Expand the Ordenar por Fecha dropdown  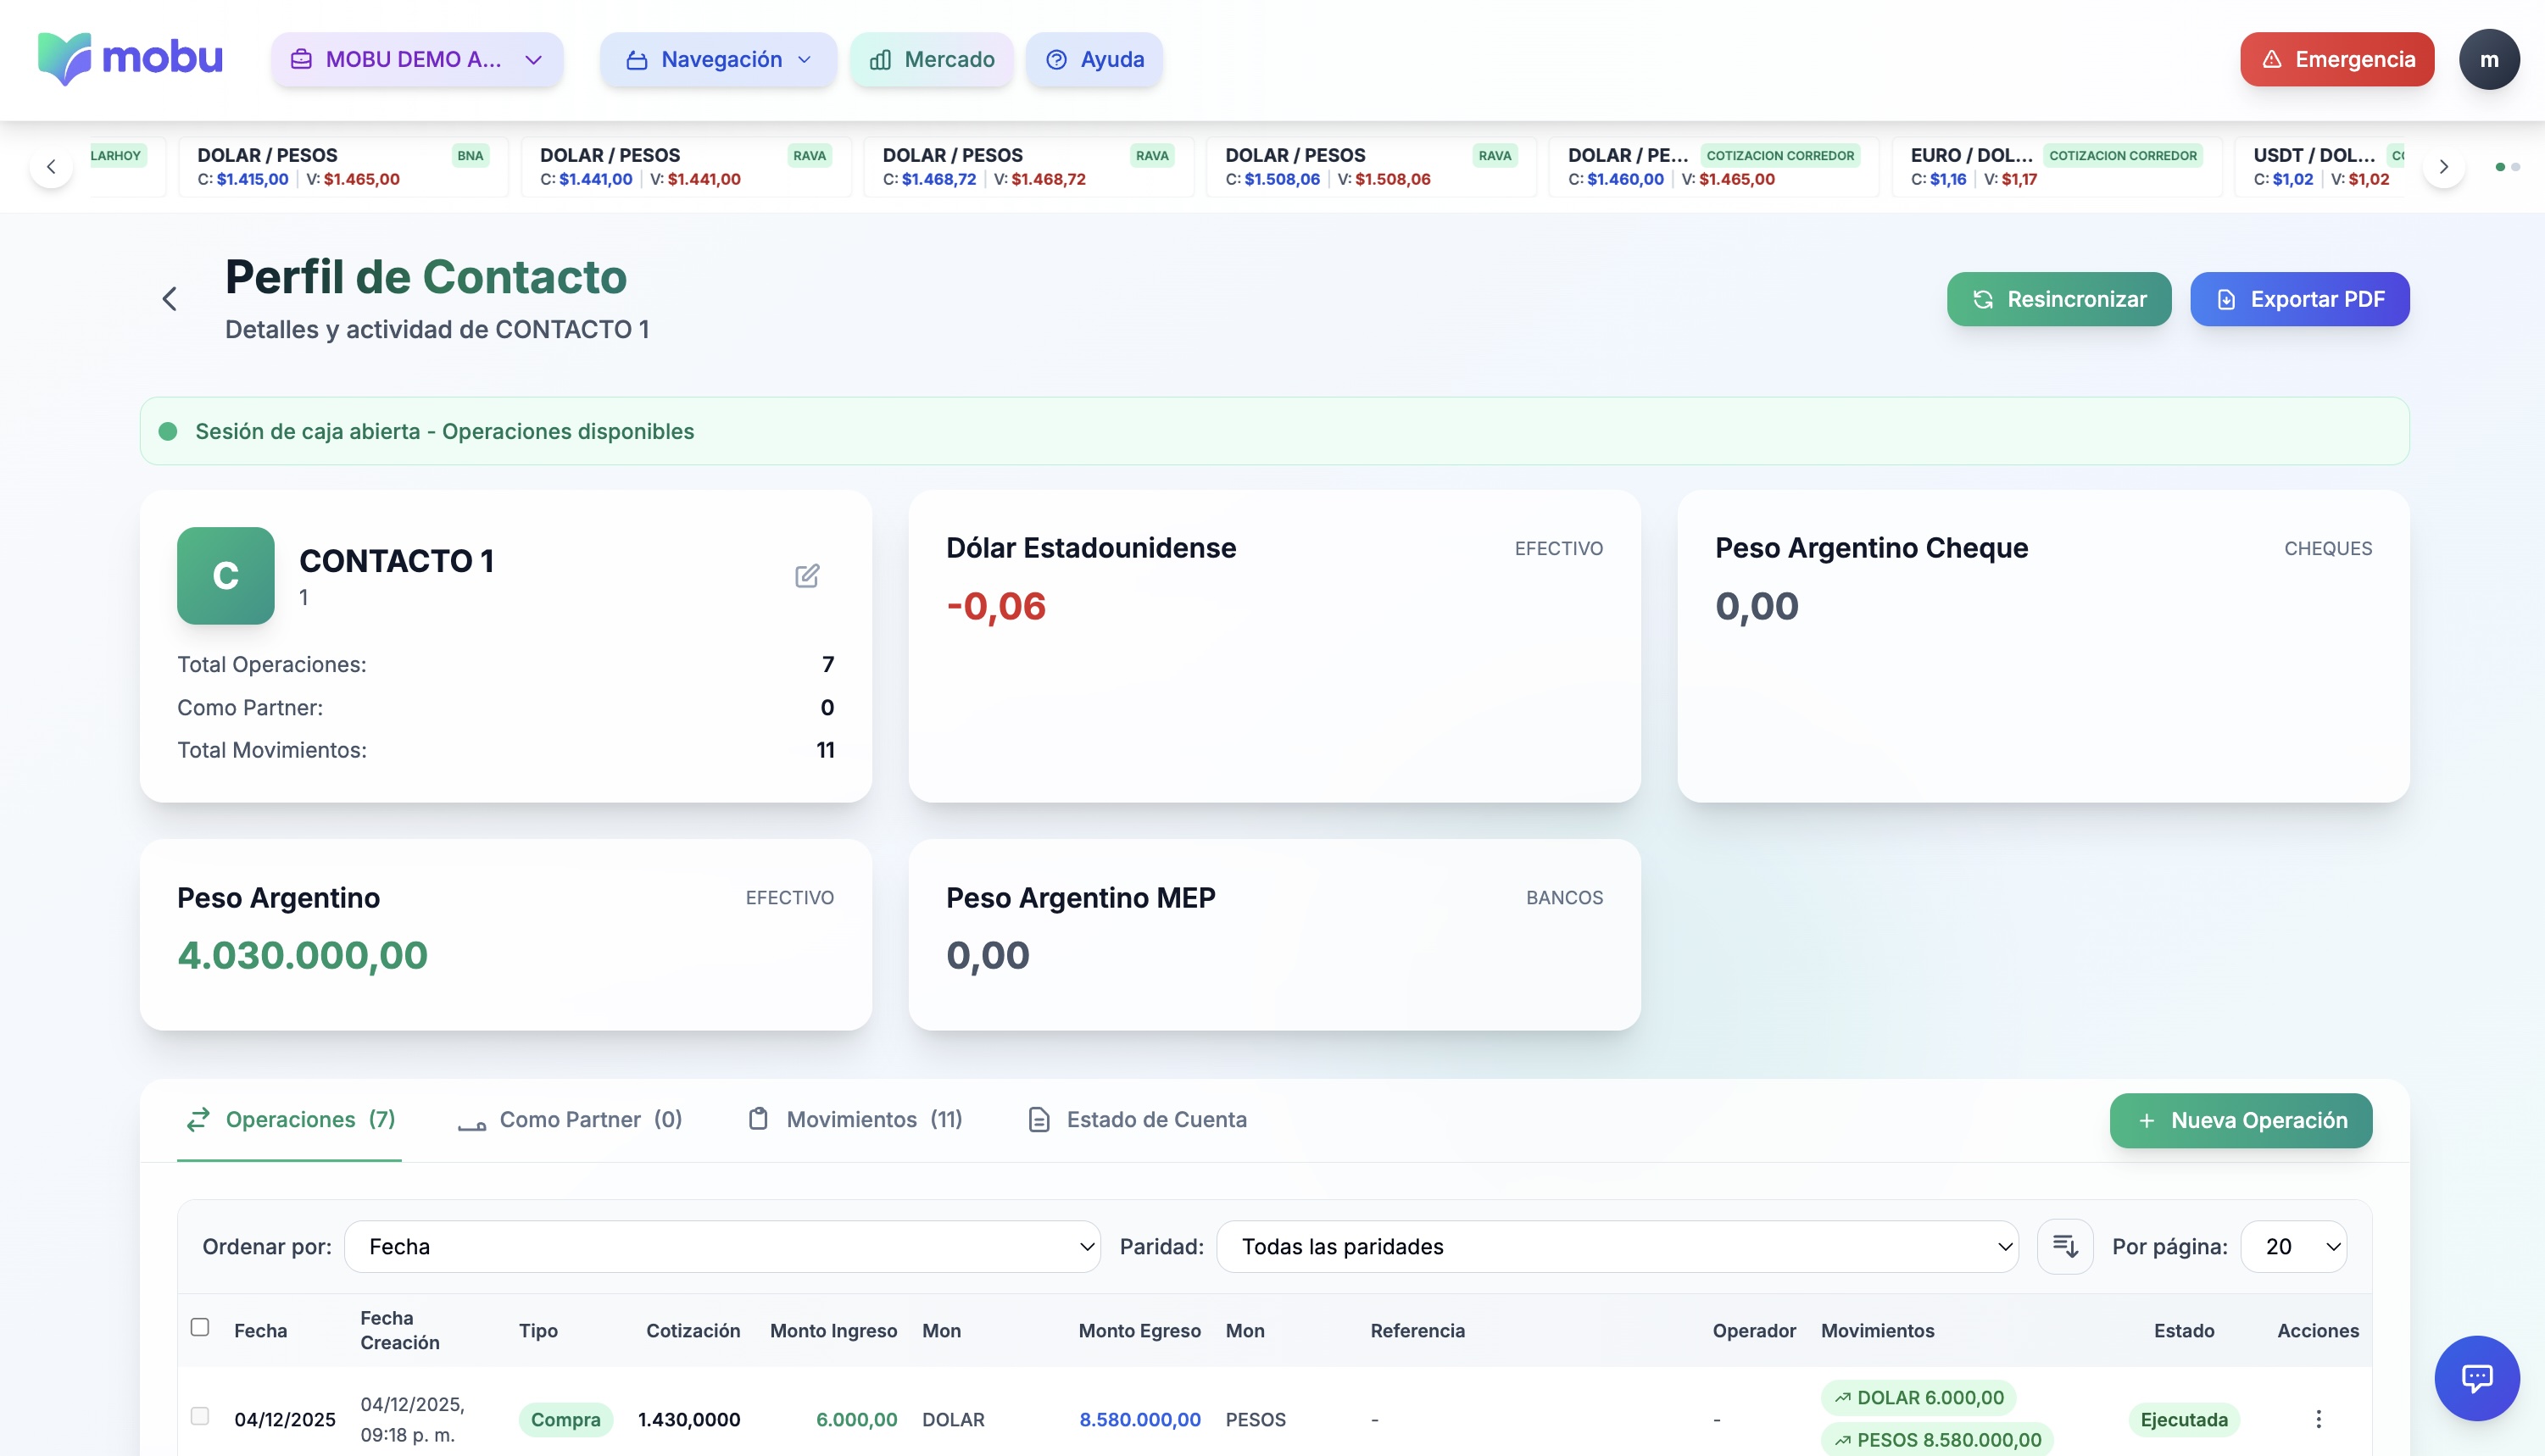[722, 1246]
